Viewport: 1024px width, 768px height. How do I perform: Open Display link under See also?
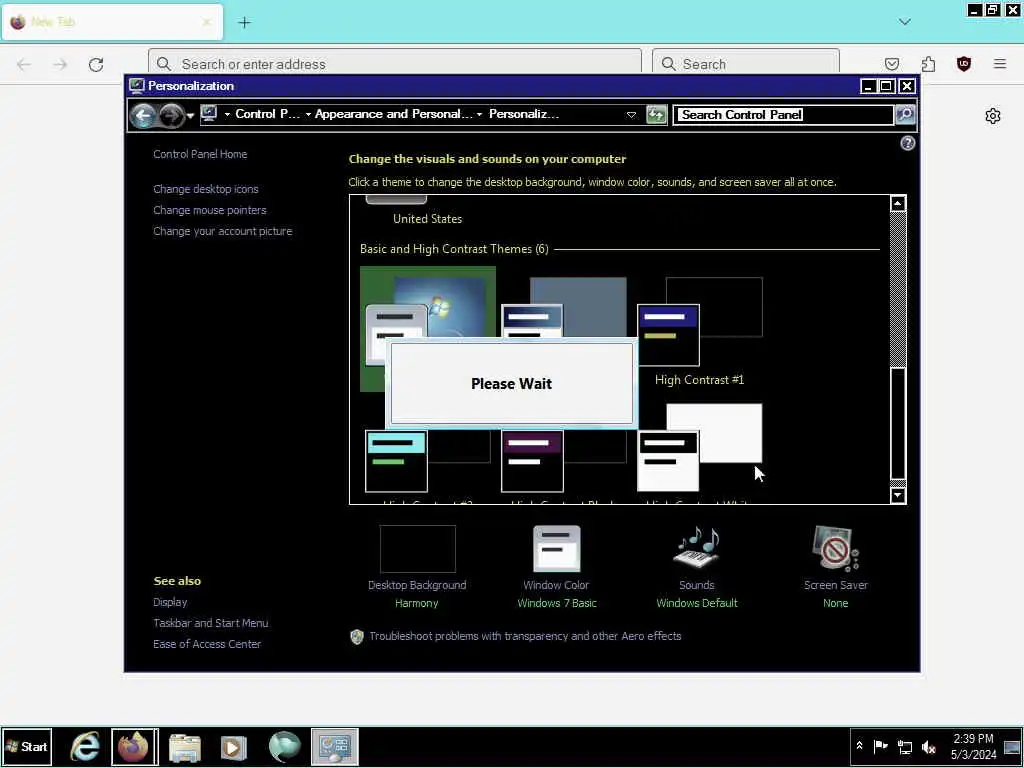tap(170, 602)
